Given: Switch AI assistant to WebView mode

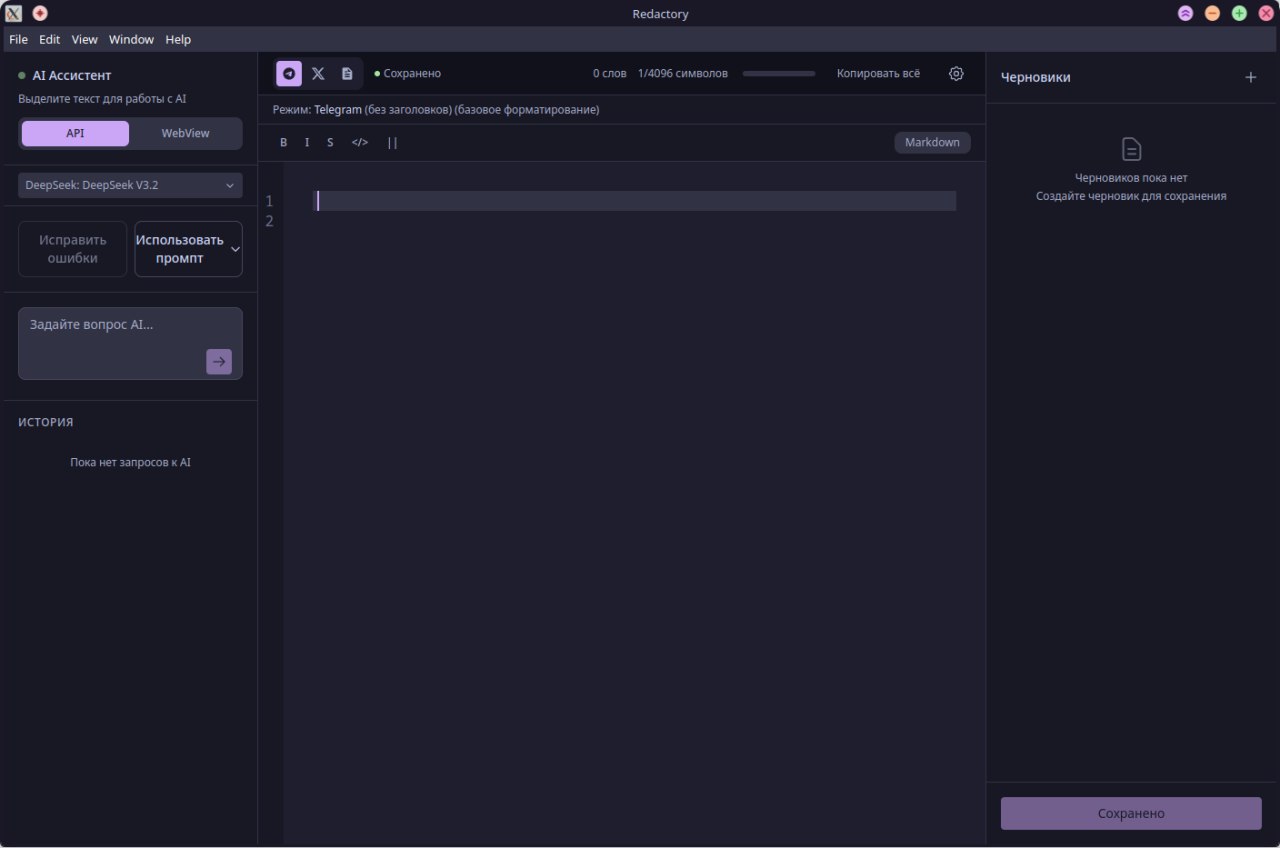Looking at the screenshot, I should click(185, 133).
